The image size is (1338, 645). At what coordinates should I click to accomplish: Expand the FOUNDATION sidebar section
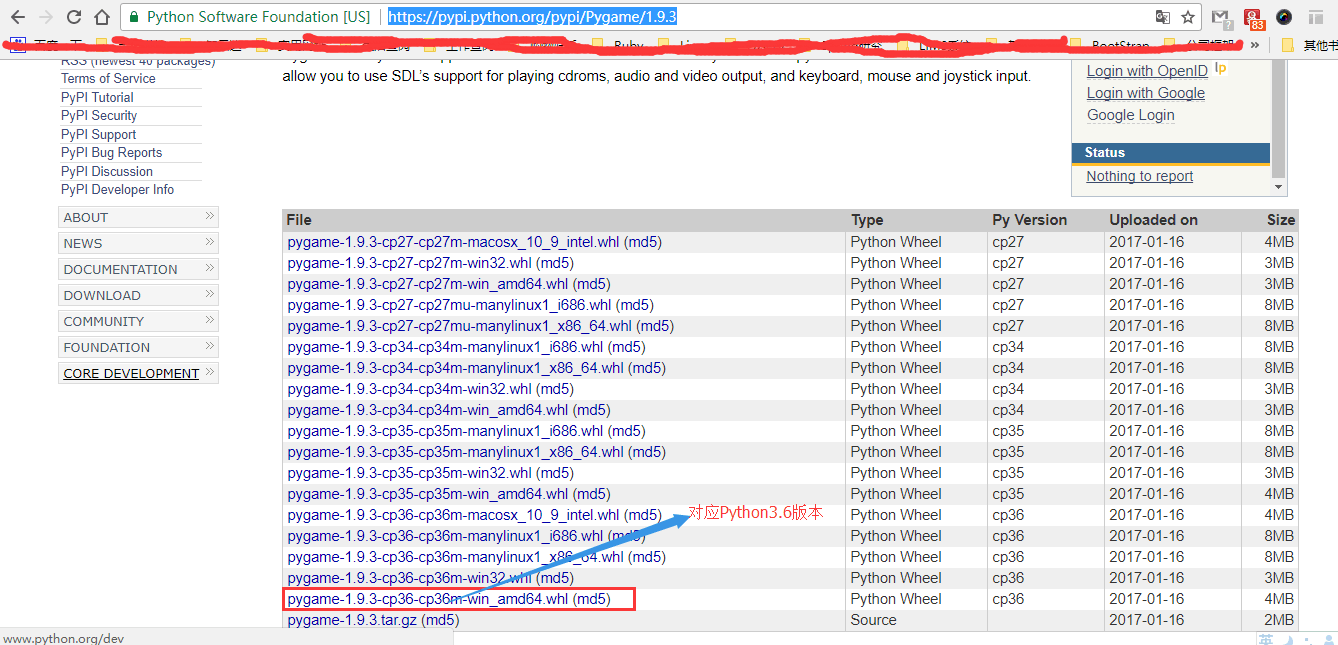[x=139, y=347]
